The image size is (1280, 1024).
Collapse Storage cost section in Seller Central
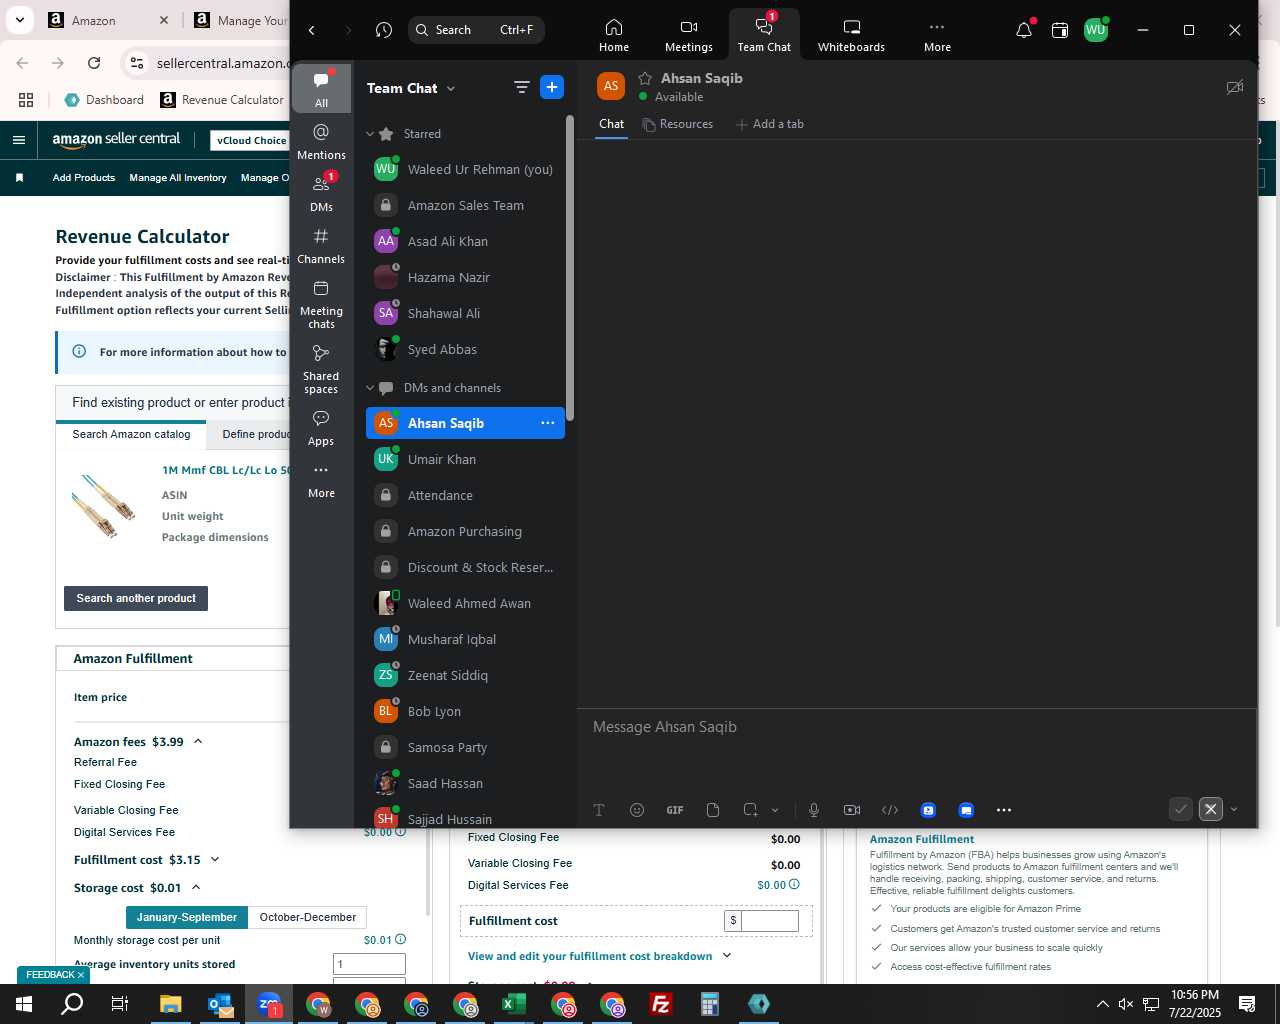point(196,887)
